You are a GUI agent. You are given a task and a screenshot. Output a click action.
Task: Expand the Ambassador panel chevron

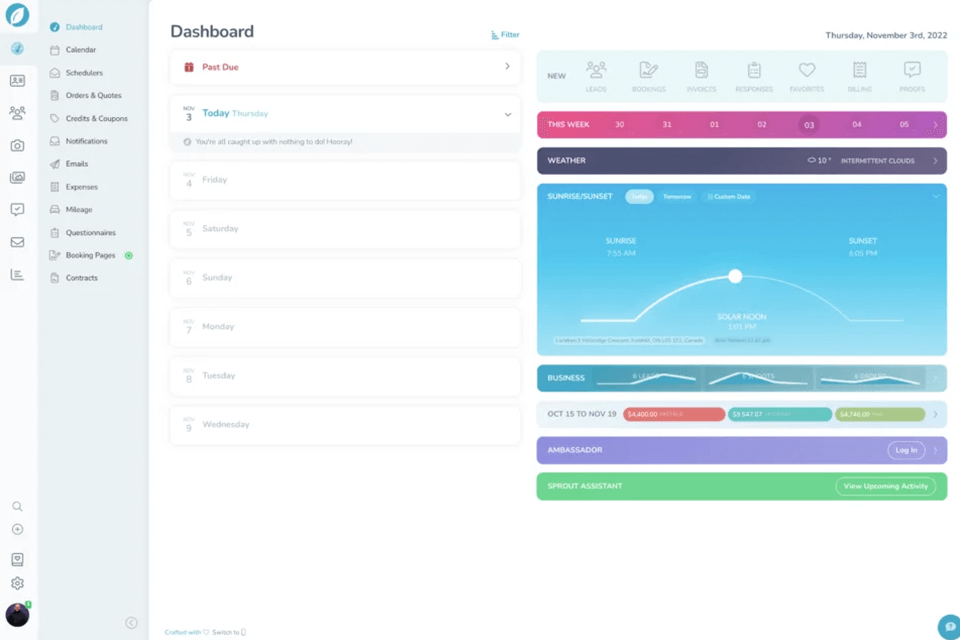tap(935, 450)
